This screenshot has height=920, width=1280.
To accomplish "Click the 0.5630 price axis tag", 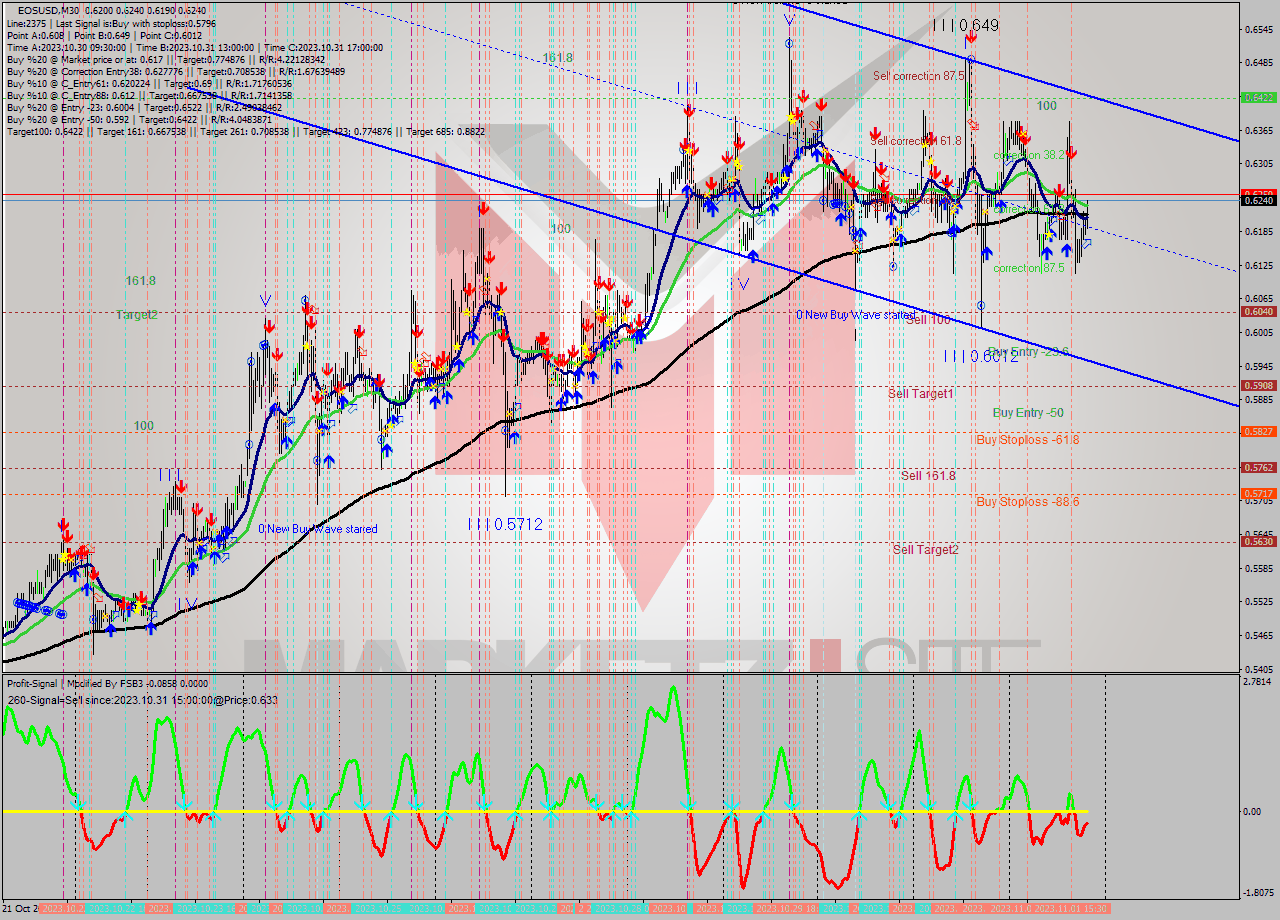I will tap(1257, 542).
